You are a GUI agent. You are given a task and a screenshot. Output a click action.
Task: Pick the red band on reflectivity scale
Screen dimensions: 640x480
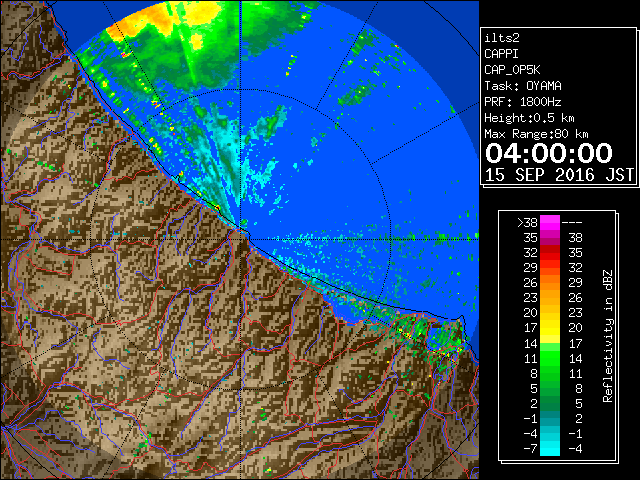[550, 253]
